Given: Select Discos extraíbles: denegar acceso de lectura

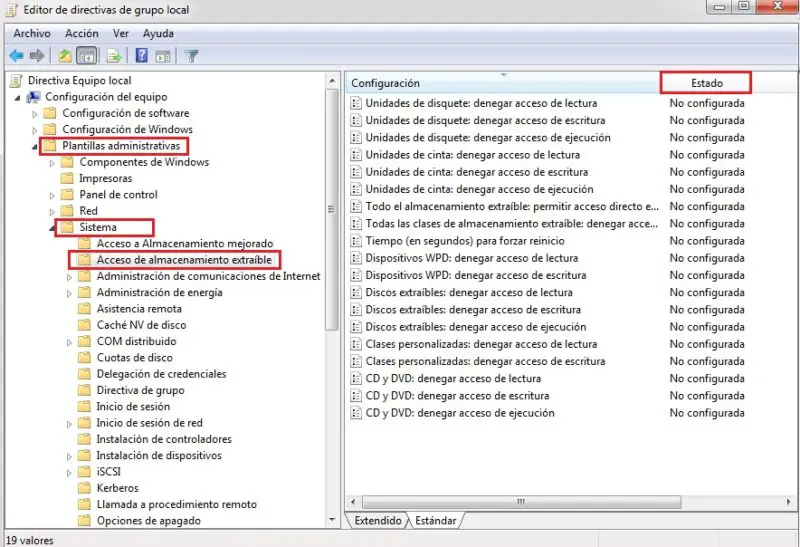Looking at the screenshot, I should click(x=469, y=292).
